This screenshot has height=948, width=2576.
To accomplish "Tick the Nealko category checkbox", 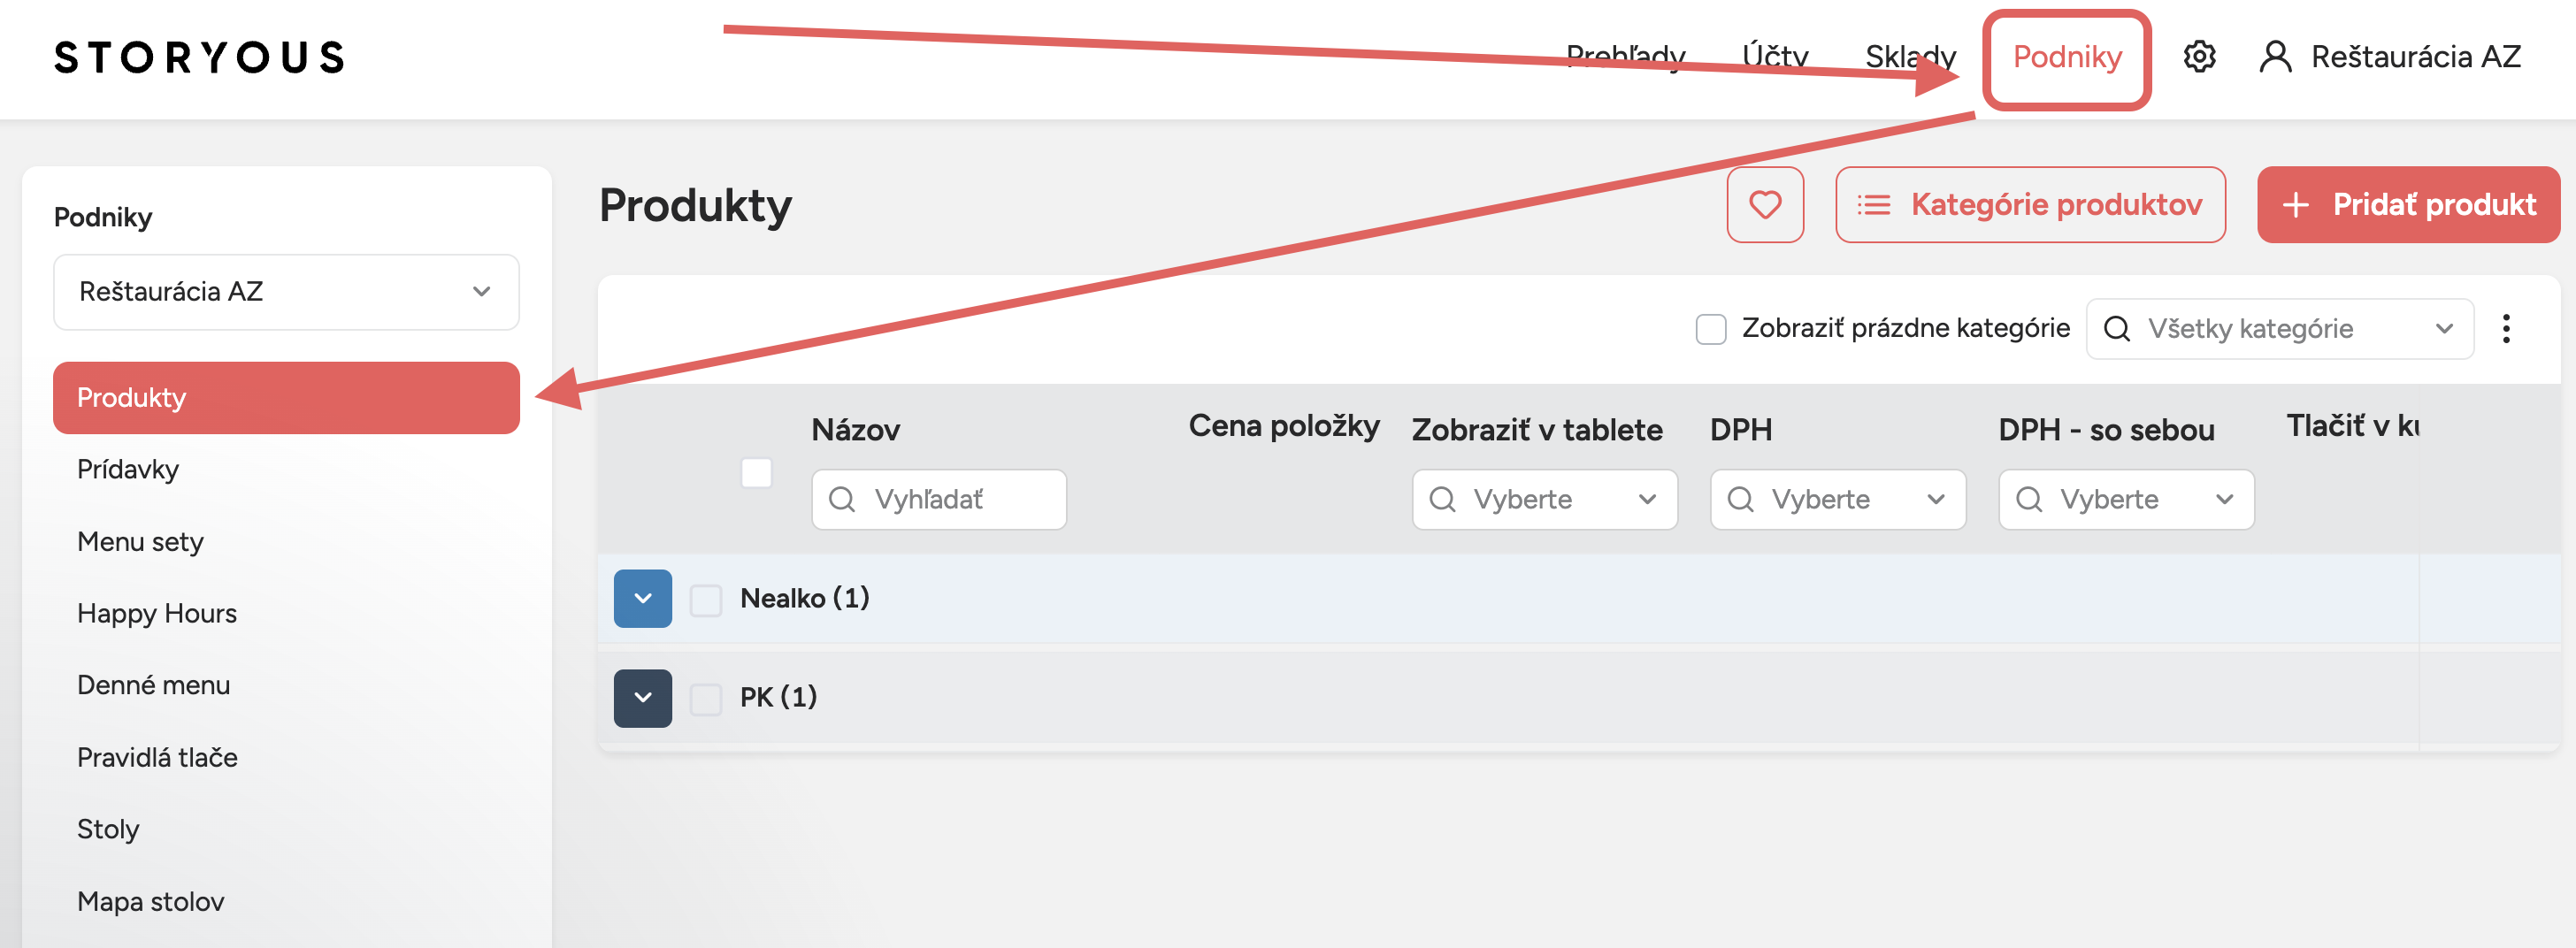I will (x=706, y=600).
